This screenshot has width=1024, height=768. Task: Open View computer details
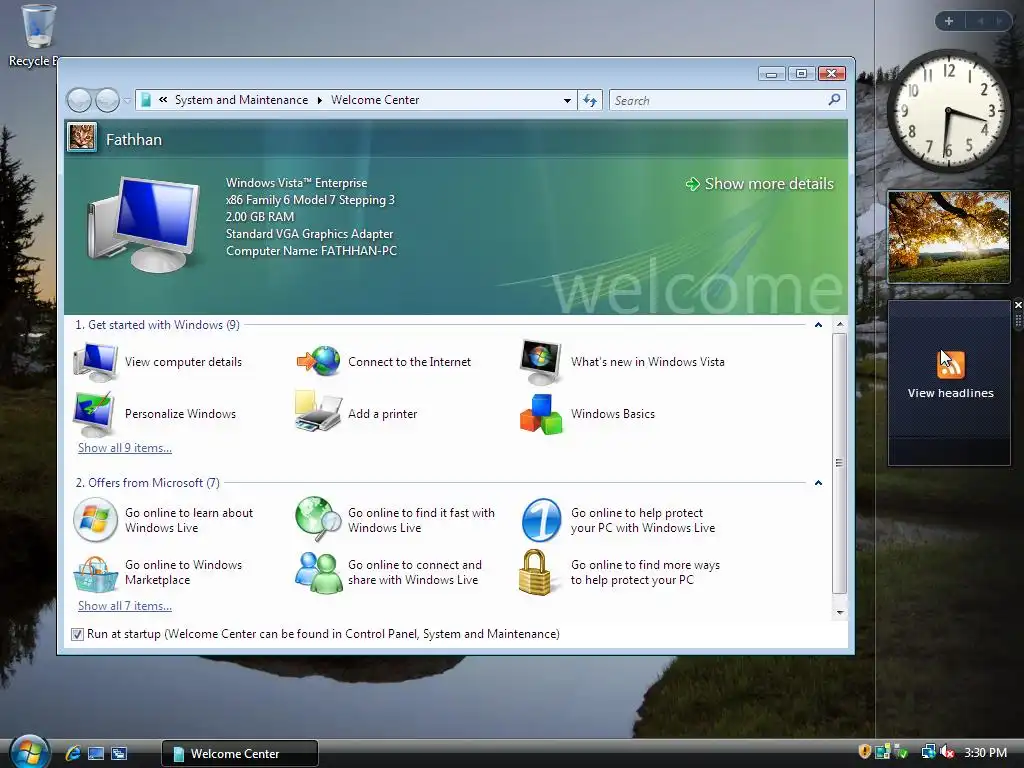(158, 362)
